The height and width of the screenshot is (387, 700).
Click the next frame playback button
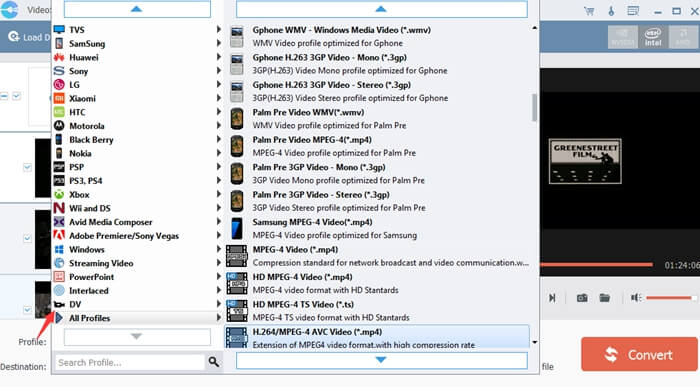point(552,298)
